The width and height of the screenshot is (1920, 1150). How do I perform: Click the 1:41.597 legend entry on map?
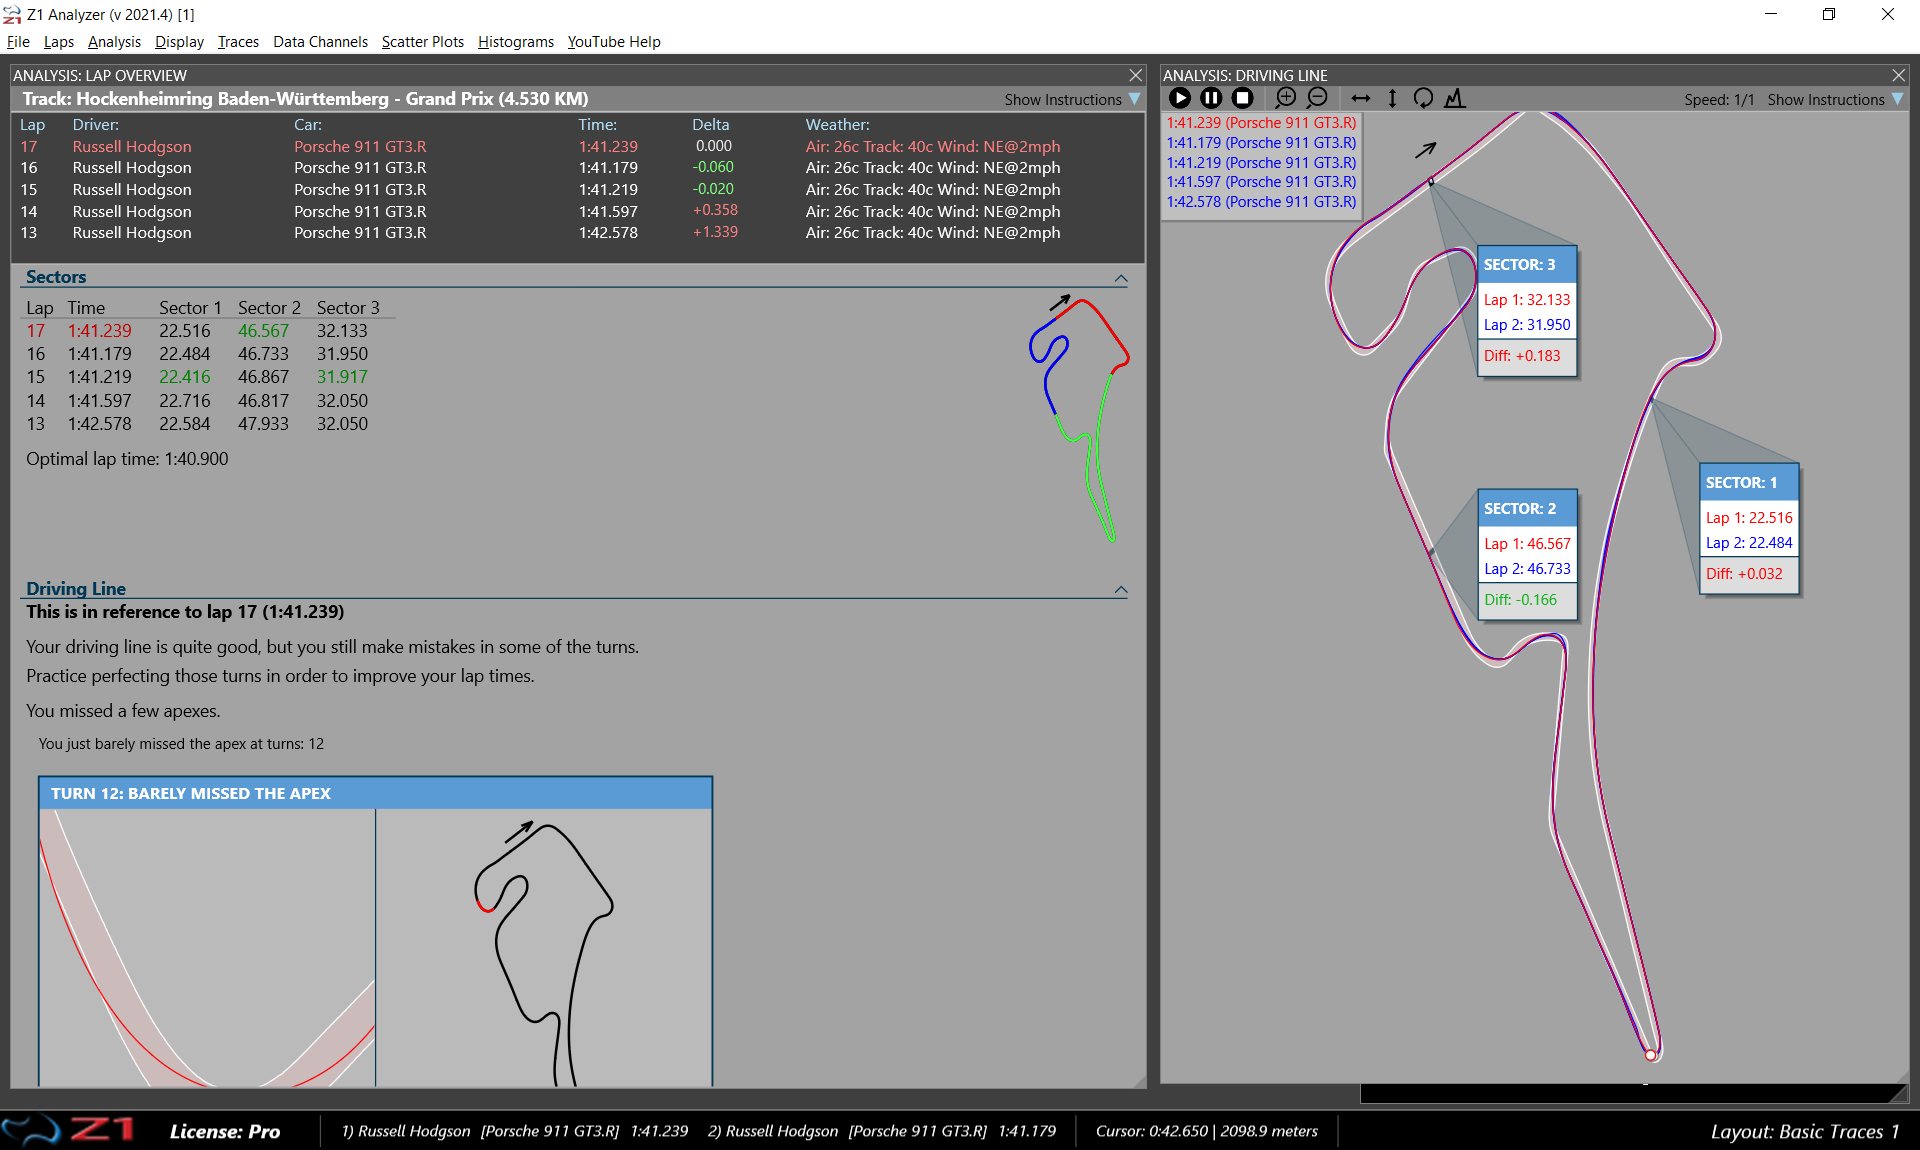1261,182
